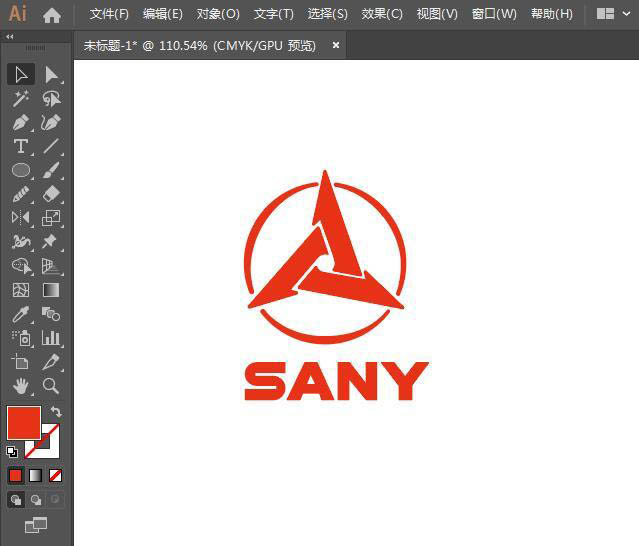Collapse the tools panel with double arrows
The image size is (639, 546).
point(10,37)
